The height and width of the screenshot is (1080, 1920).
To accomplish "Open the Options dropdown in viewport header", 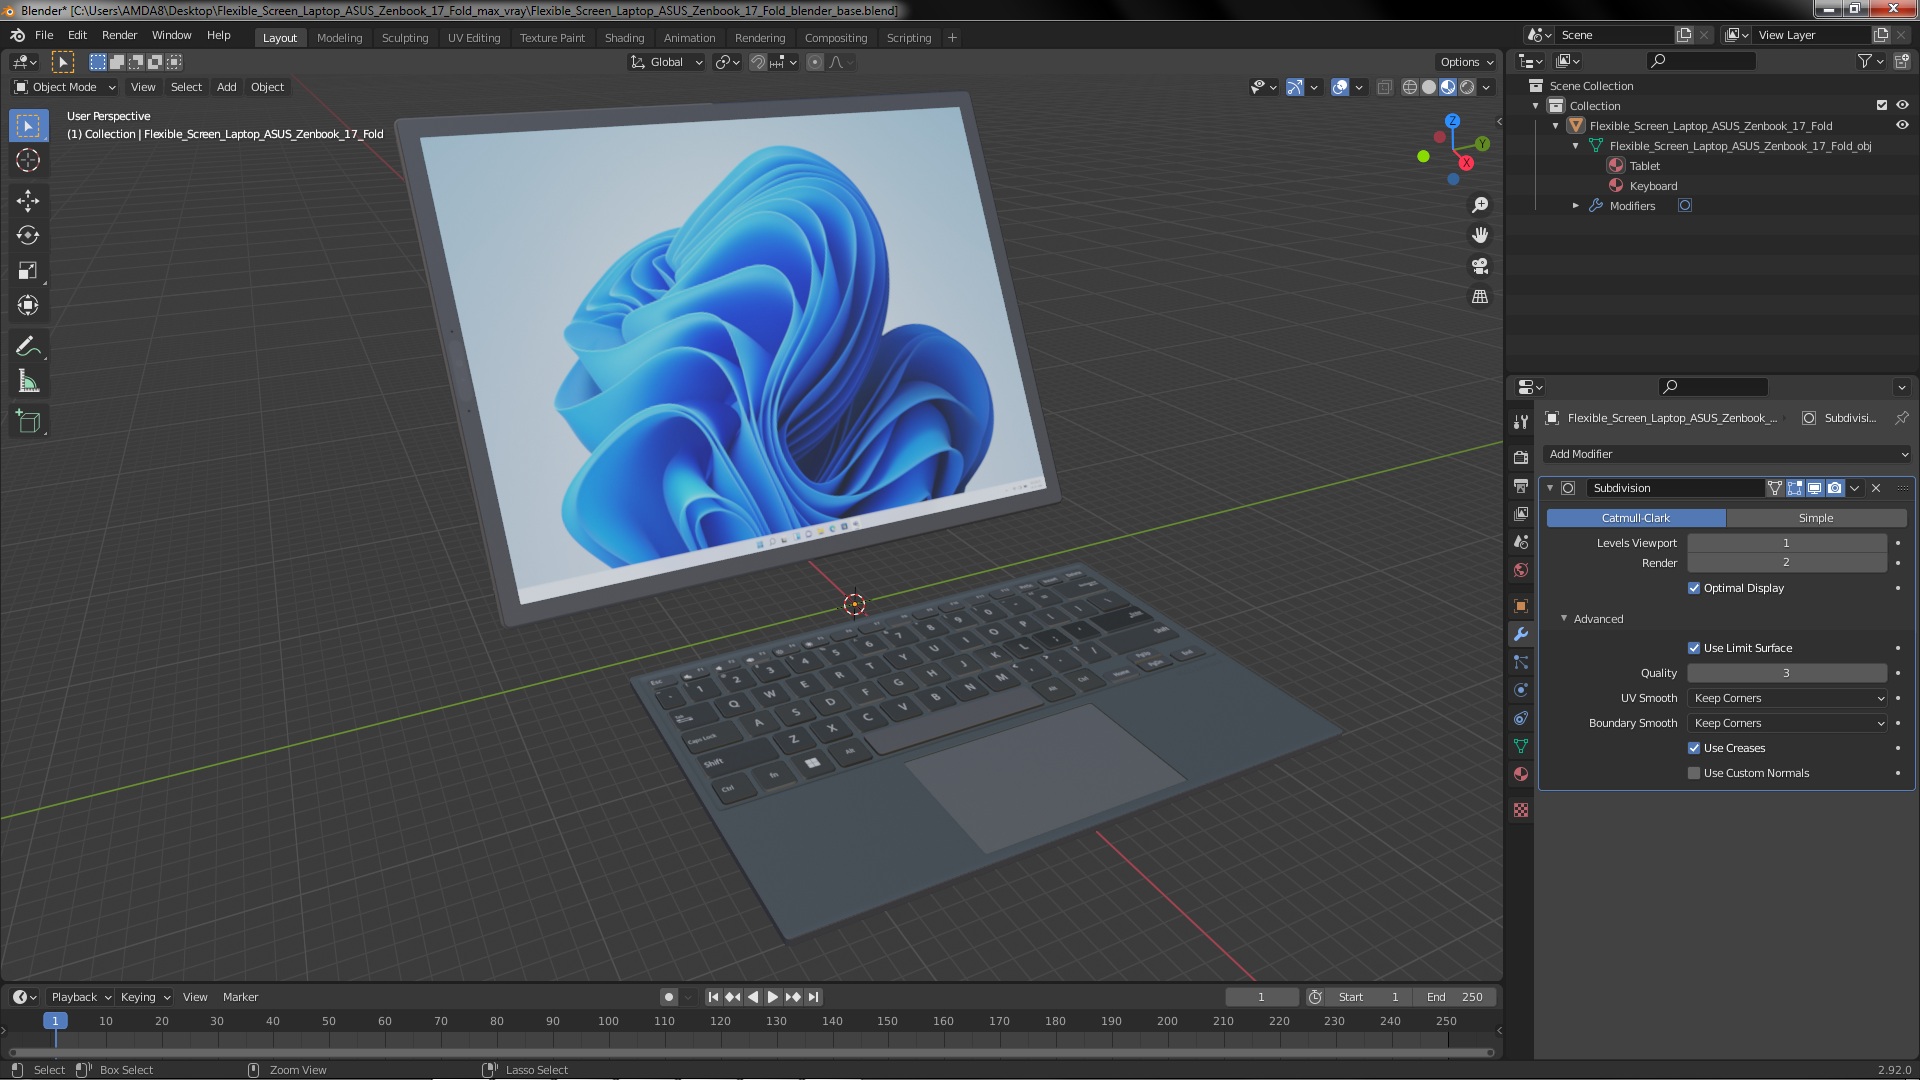I will [1467, 62].
